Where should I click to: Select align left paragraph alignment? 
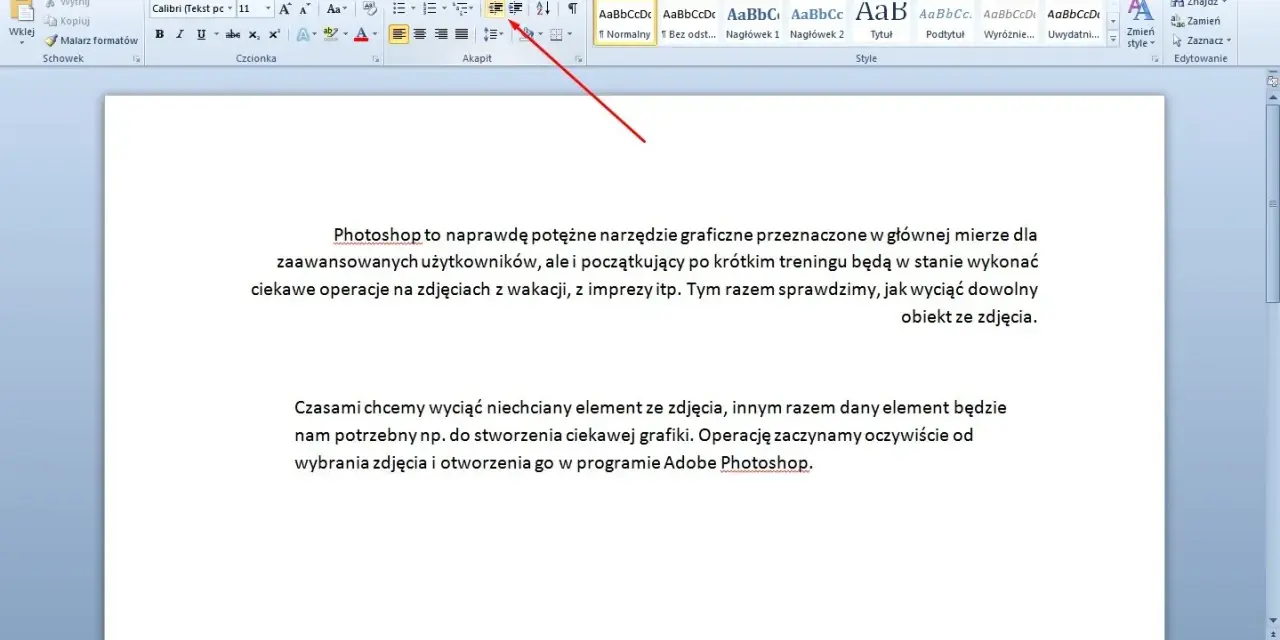coord(399,34)
